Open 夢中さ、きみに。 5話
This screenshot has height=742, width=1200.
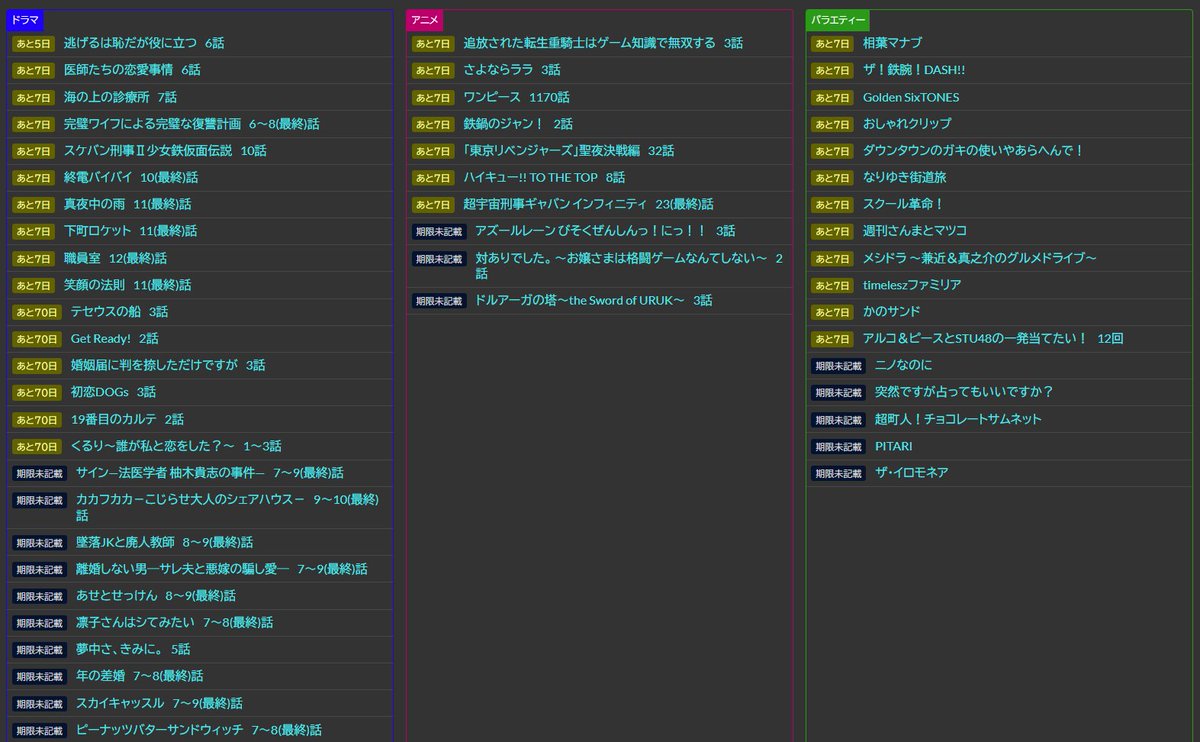pyautogui.click(x=133, y=649)
